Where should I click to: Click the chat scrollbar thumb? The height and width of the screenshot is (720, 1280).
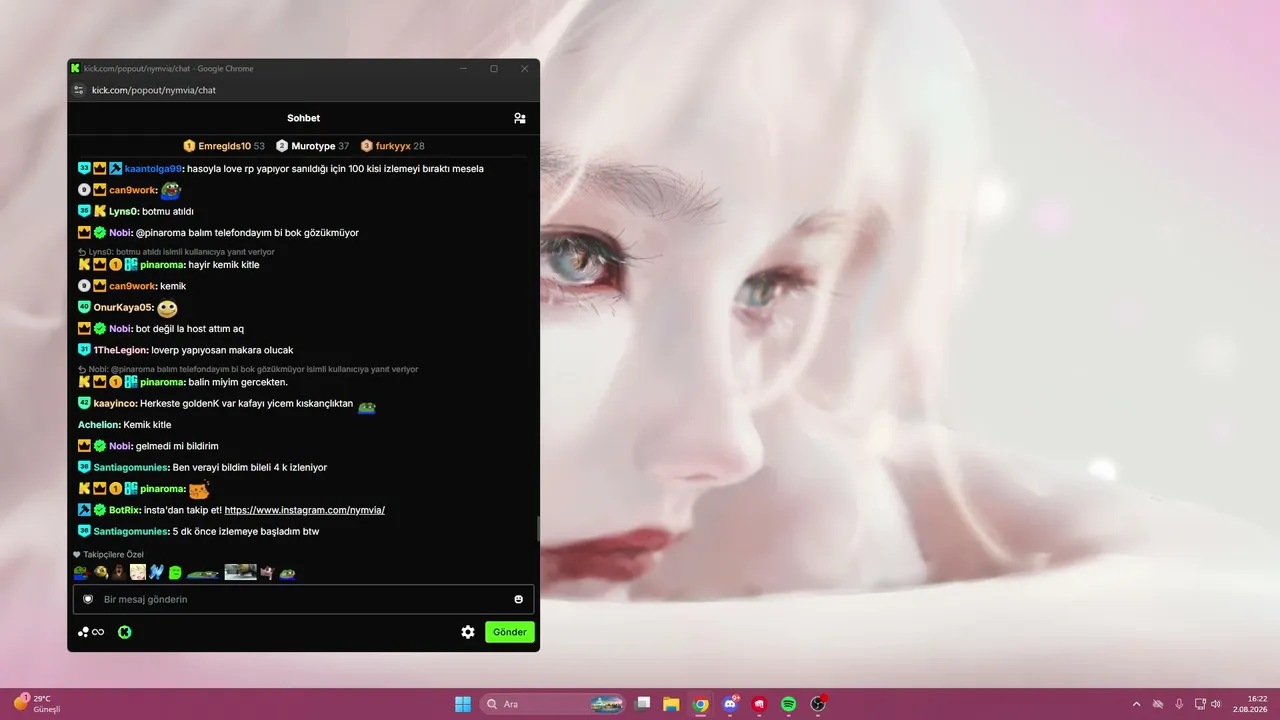pos(538,529)
